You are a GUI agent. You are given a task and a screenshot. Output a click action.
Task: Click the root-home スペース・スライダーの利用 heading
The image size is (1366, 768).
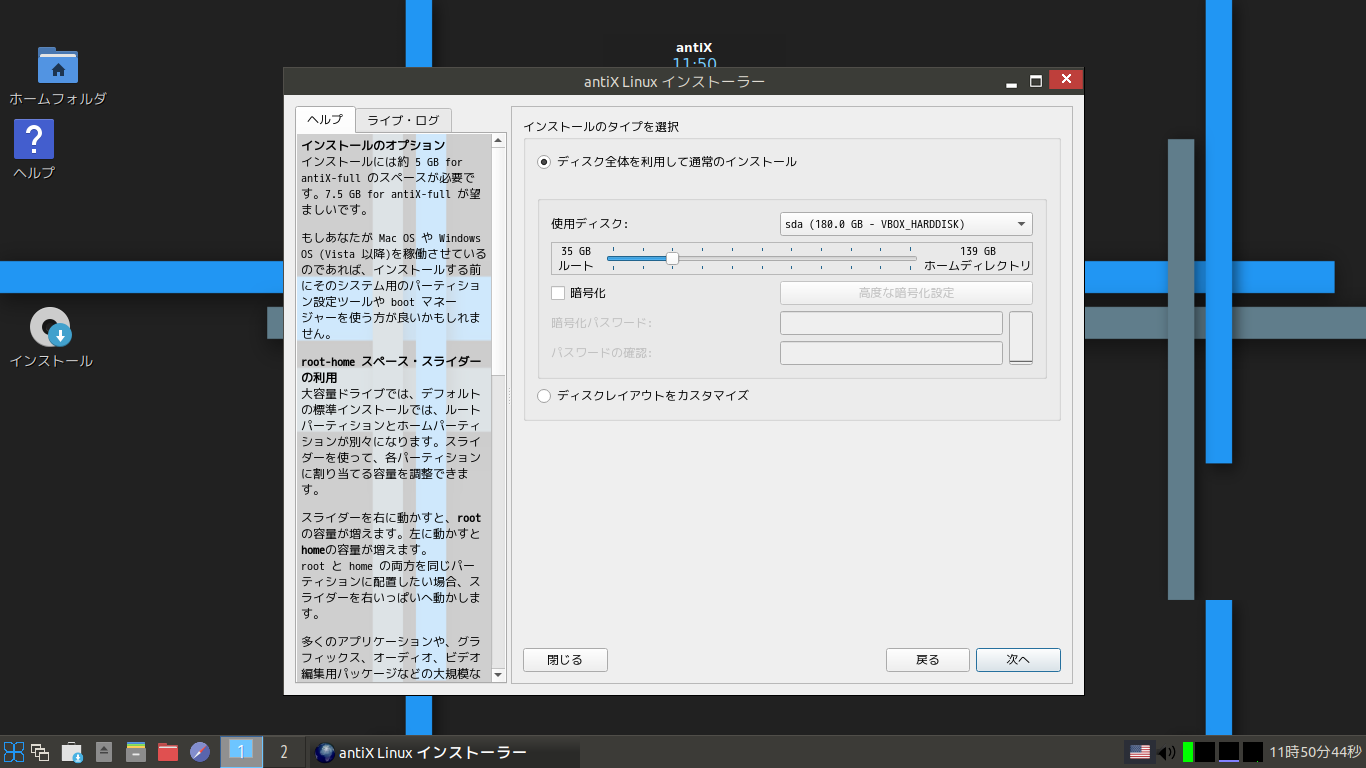(391, 370)
